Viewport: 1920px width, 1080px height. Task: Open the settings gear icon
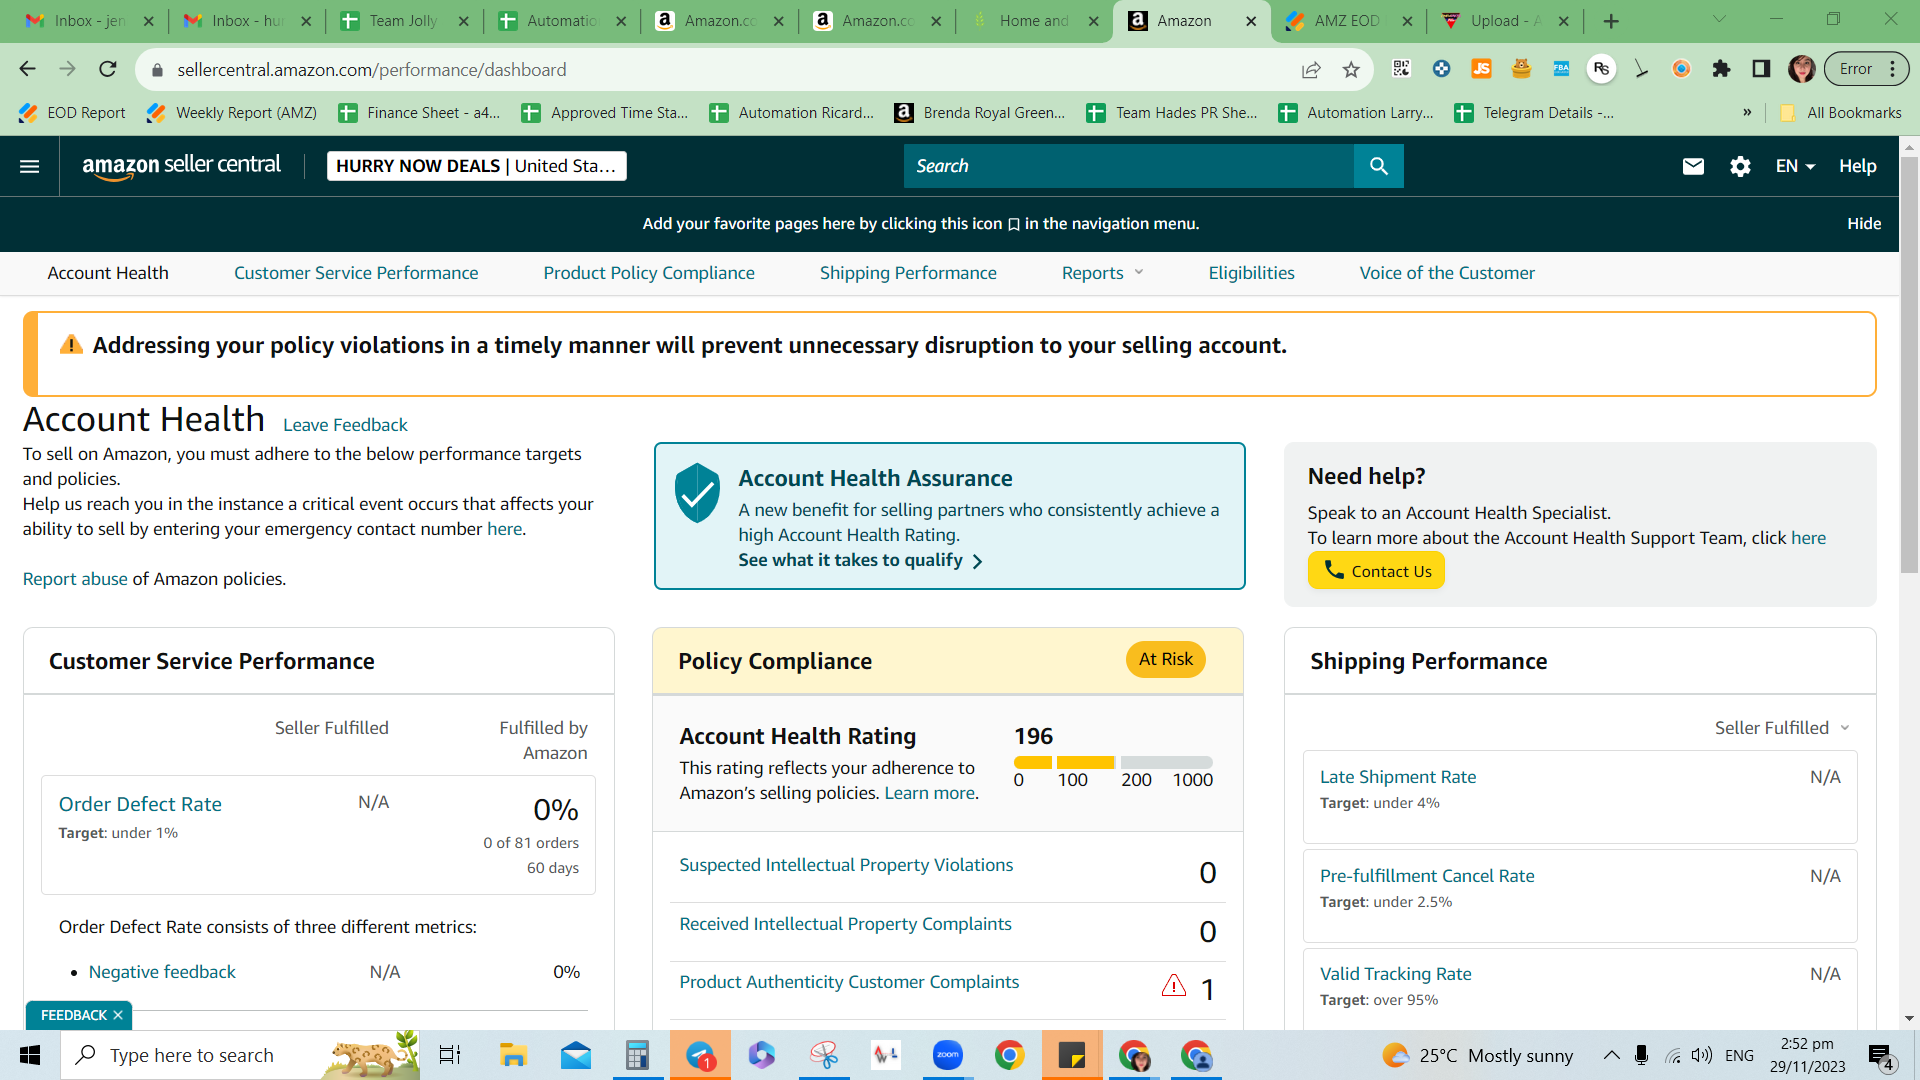click(x=1740, y=166)
